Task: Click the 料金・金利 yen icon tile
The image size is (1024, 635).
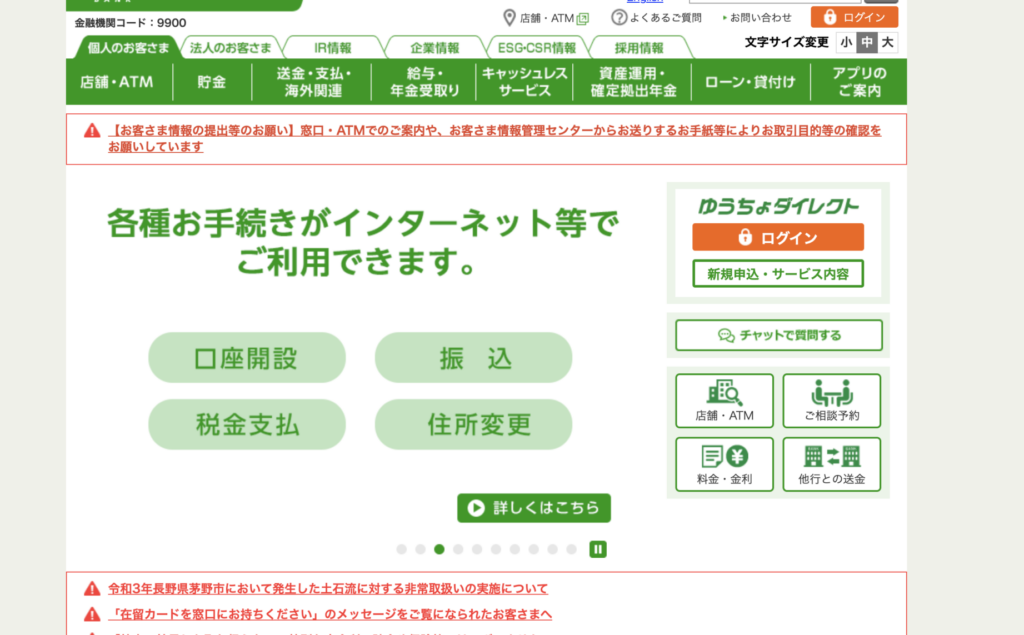Action: (724, 464)
